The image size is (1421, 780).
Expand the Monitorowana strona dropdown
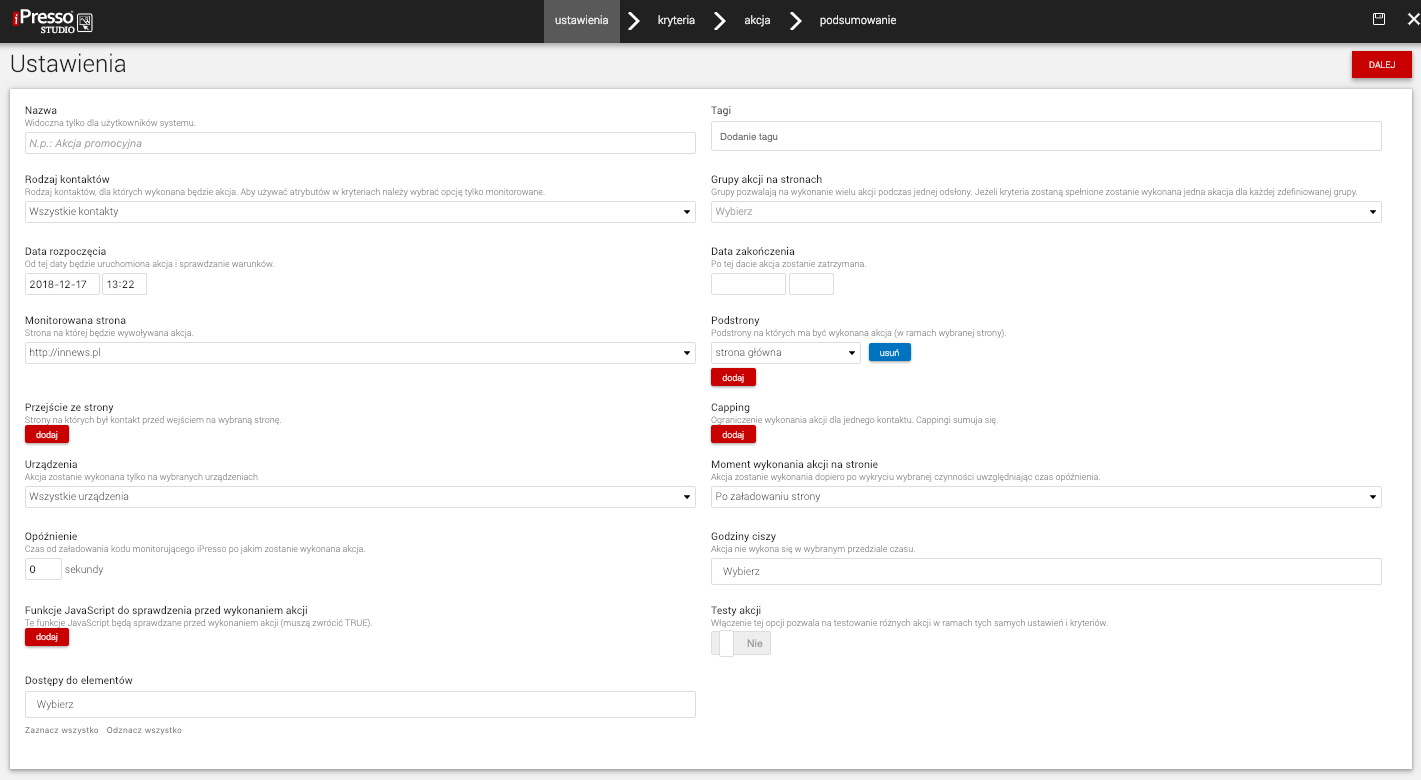[360, 353]
